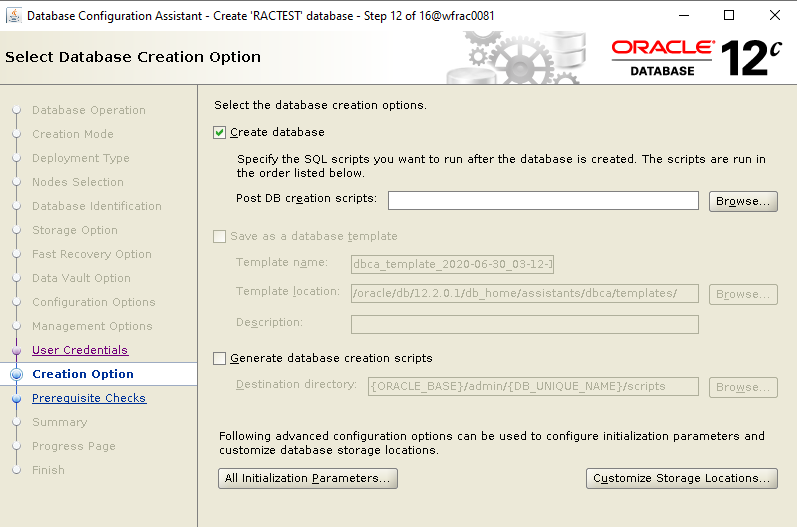The height and width of the screenshot is (527, 797).
Task: Click Storage Option in the step list
Action: coord(75,230)
